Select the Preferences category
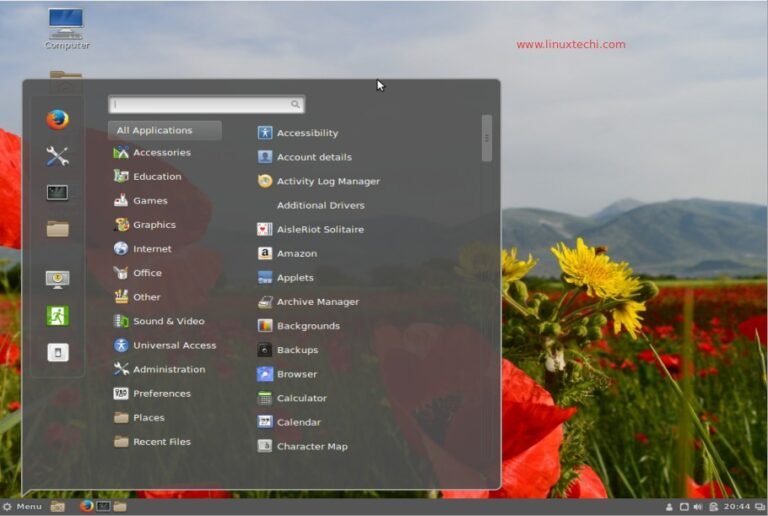 (152, 393)
